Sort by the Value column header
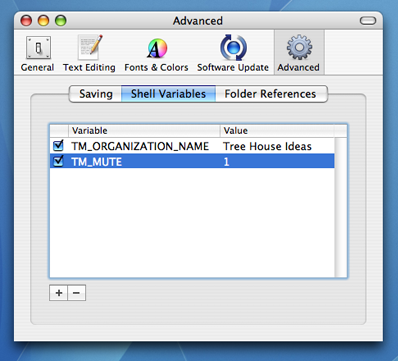 (277, 131)
